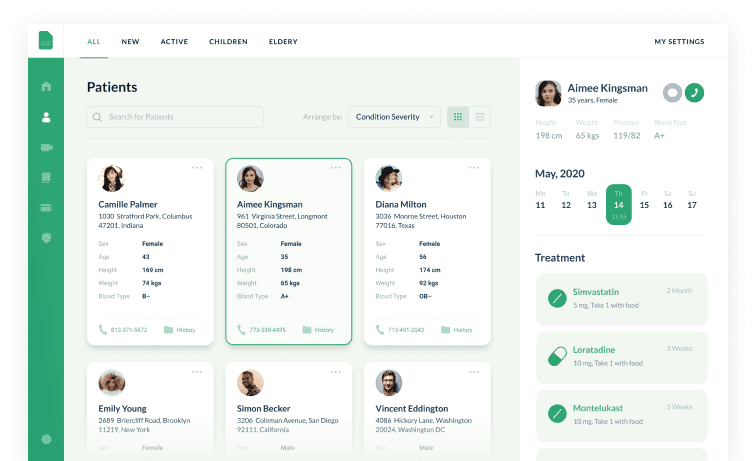Click the home icon in the sidebar

click(46, 86)
